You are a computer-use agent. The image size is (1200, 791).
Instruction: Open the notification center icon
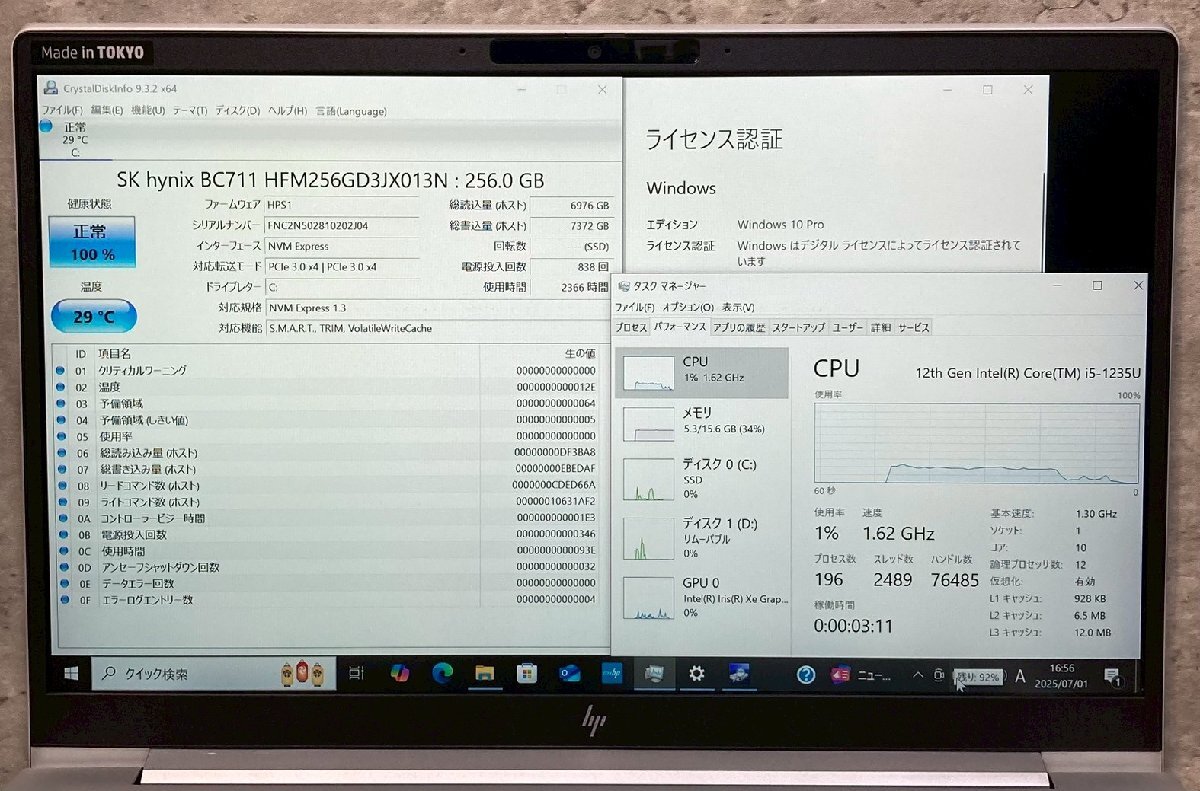tap(1111, 676)
